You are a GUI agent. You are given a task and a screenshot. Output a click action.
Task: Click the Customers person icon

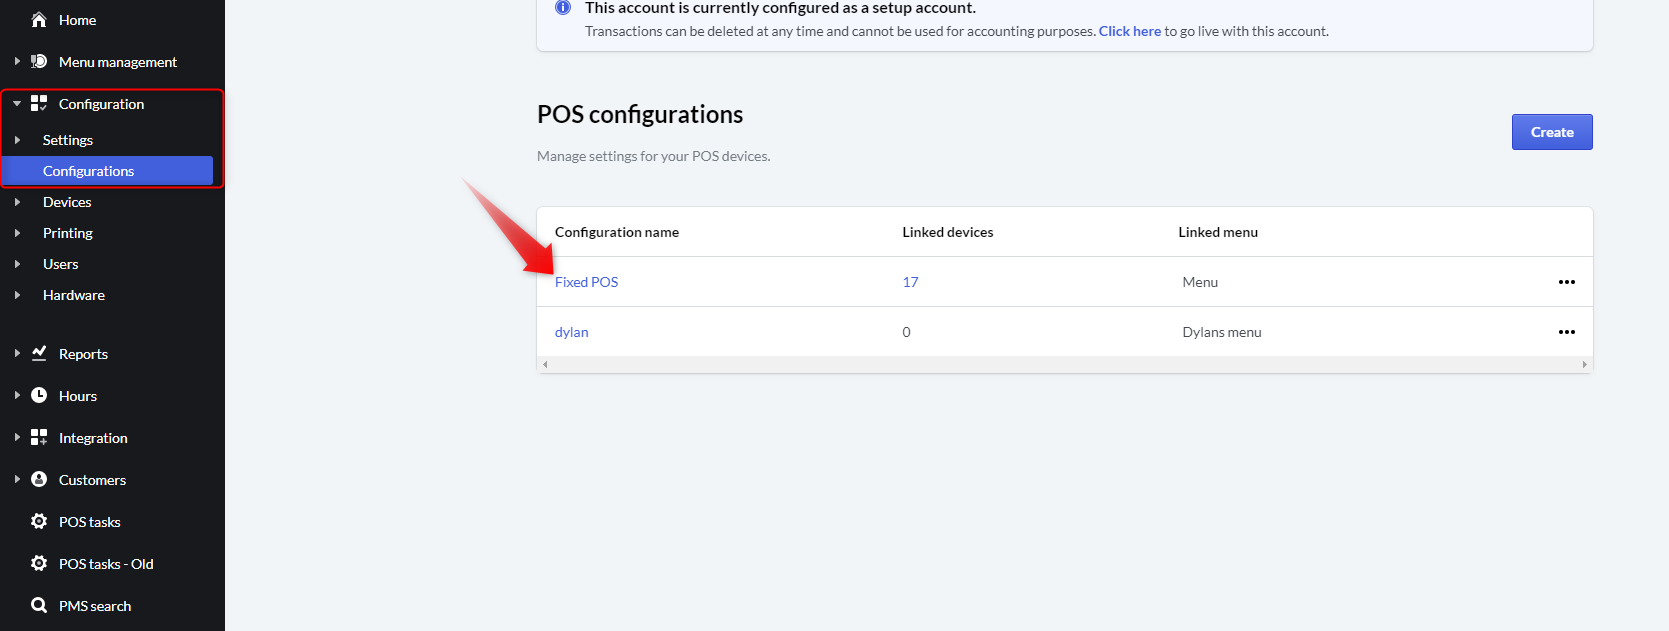[38, 479]
